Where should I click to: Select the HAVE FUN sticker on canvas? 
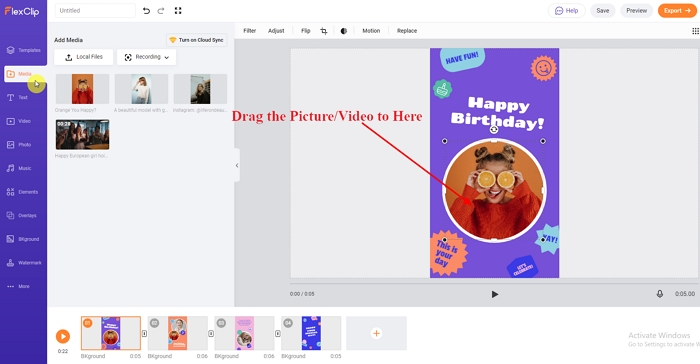[x=462, y=59]
